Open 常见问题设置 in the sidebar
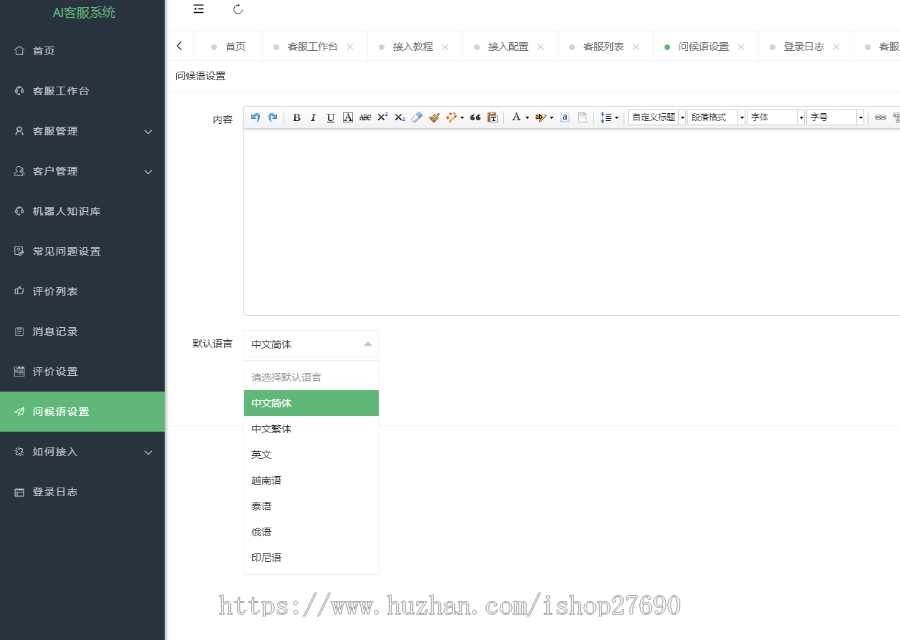This screenshot has width=900, height=640. (83, 251)
